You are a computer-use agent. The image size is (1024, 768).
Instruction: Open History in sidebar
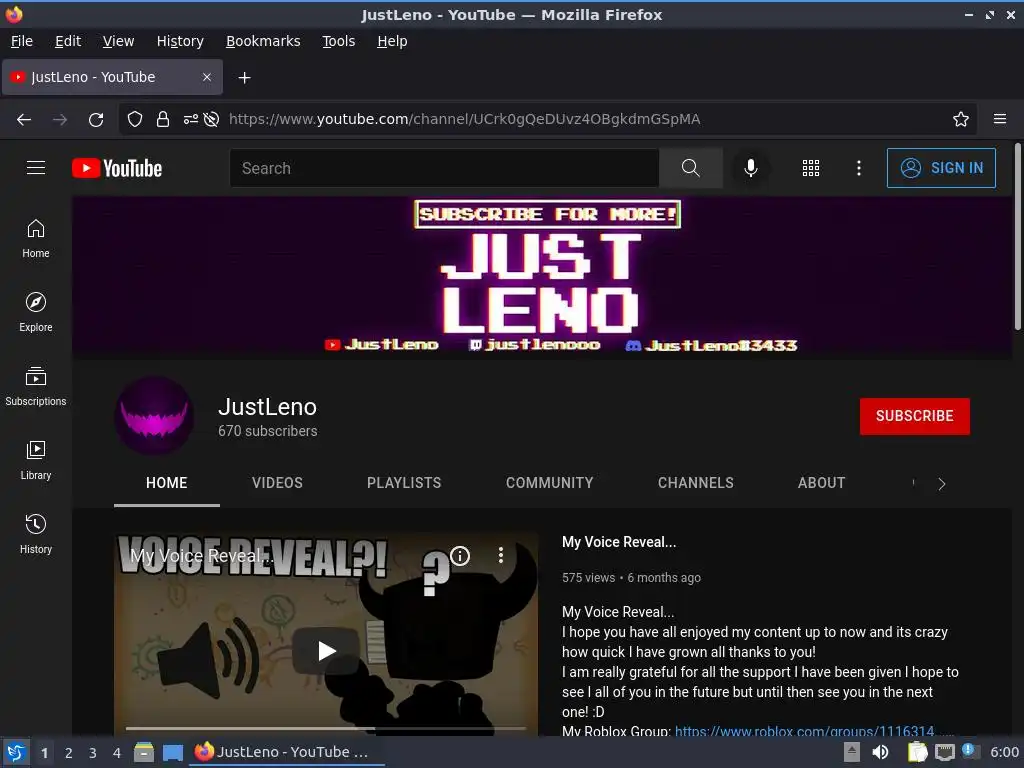36,534
